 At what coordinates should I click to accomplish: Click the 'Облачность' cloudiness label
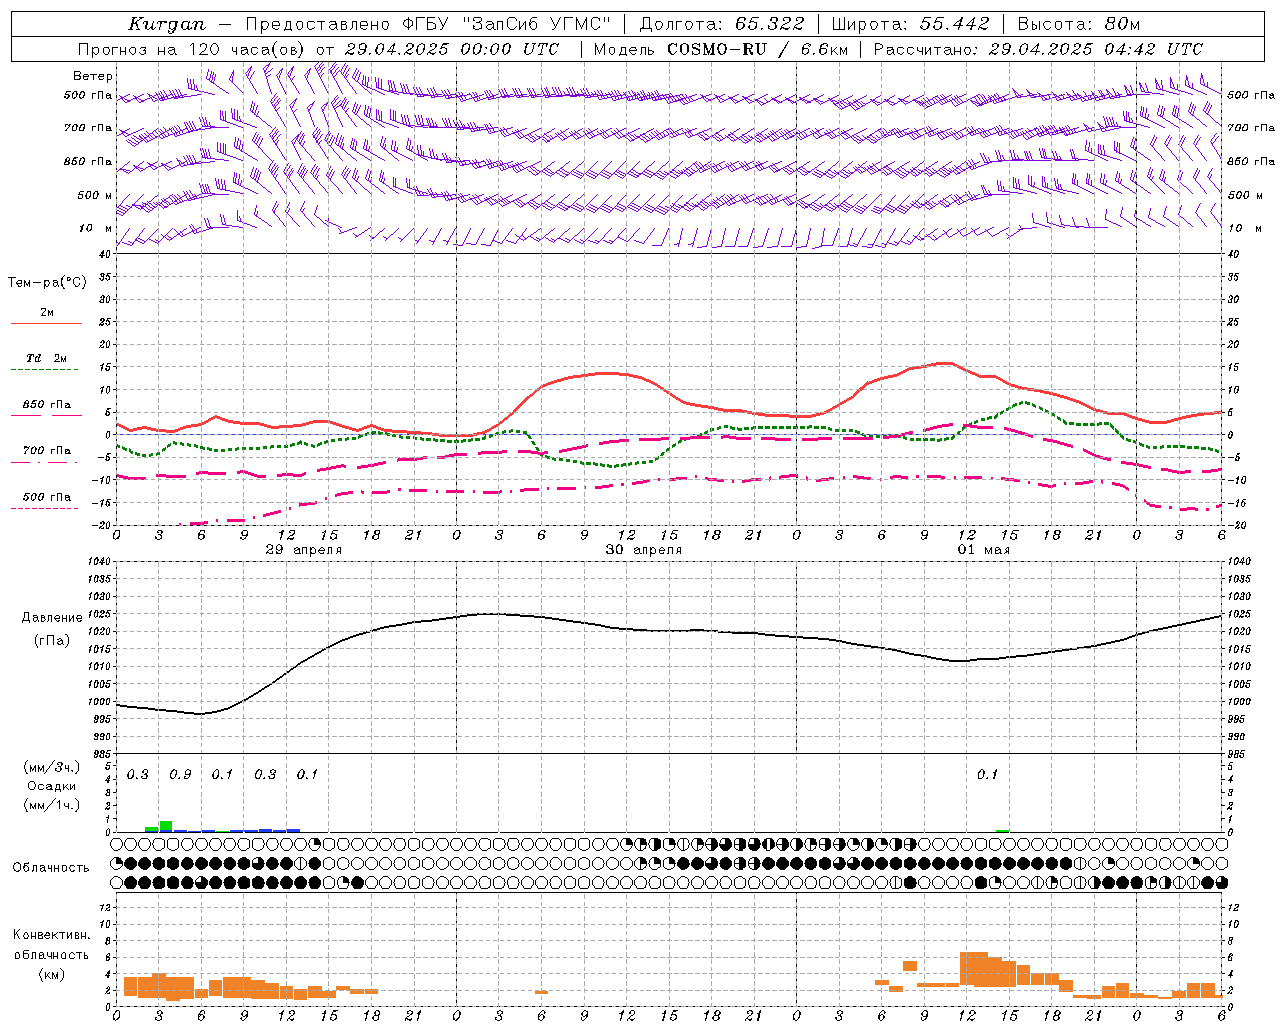click(51, 868)
